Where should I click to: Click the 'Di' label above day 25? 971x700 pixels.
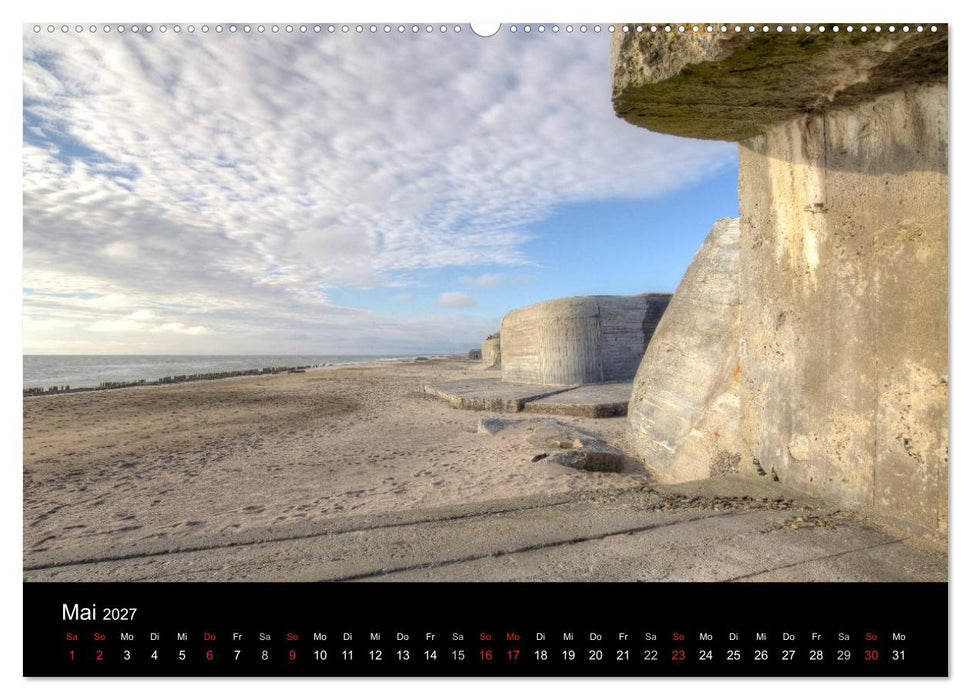click(733, 637)
